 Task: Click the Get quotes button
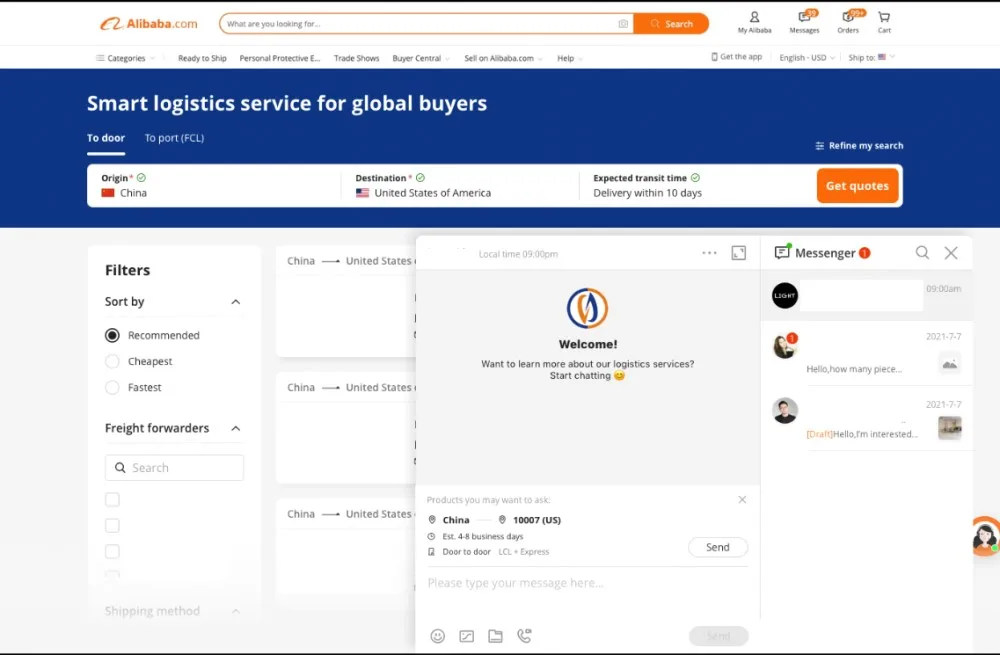point(857,186)
